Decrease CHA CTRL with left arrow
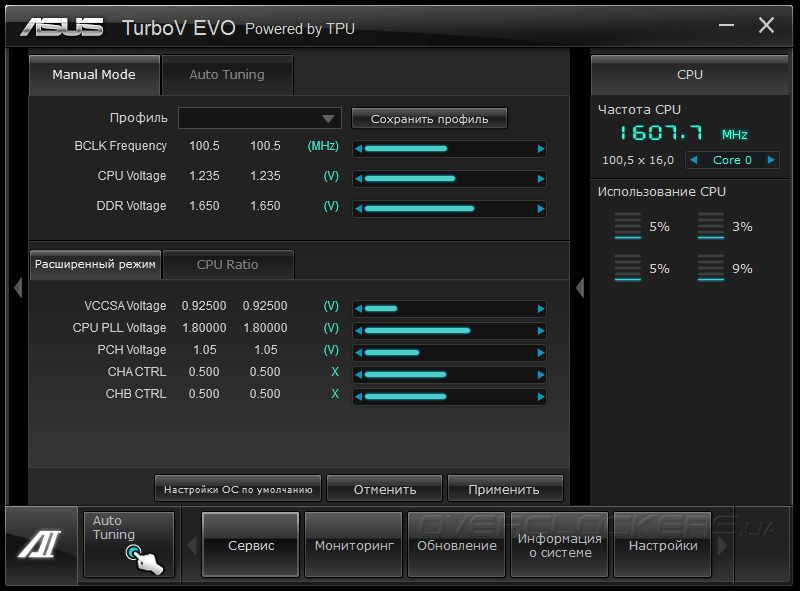Screen dimensions: 800x591 tap(359, 375)
